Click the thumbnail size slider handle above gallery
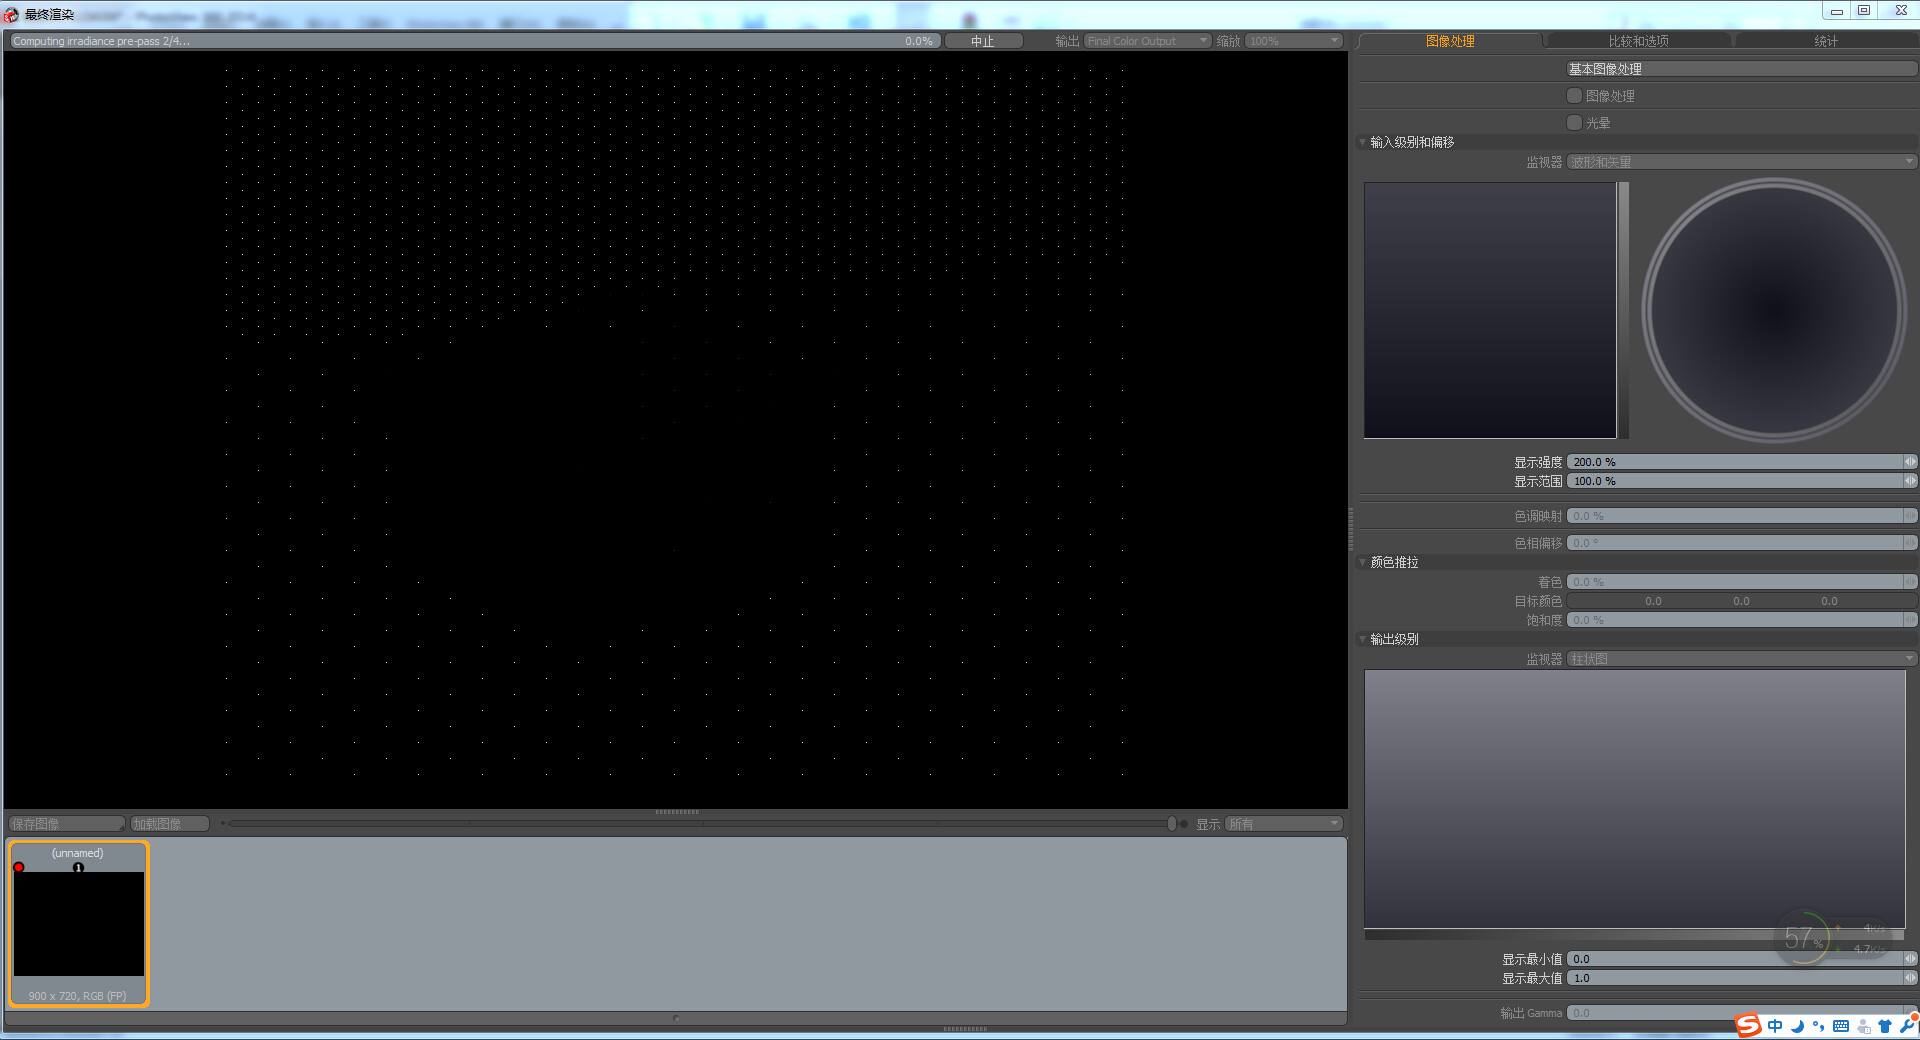The image size is (1920, 1040). click(1172, 824)
